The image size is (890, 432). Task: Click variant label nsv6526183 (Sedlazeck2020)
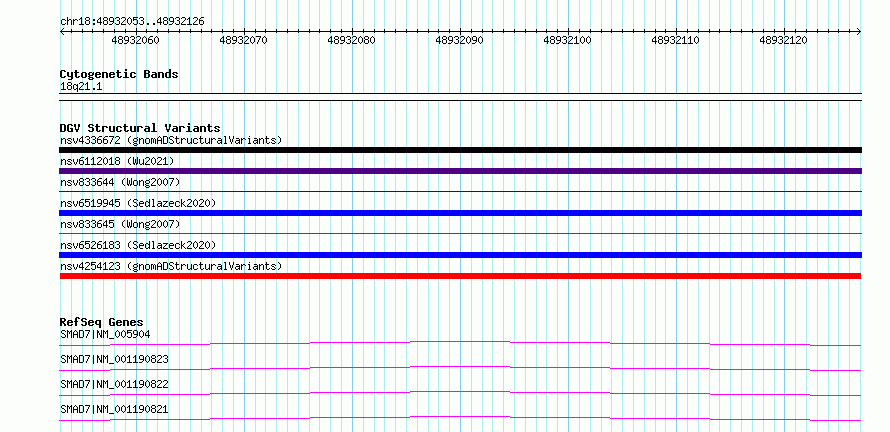tap(138, 245)
